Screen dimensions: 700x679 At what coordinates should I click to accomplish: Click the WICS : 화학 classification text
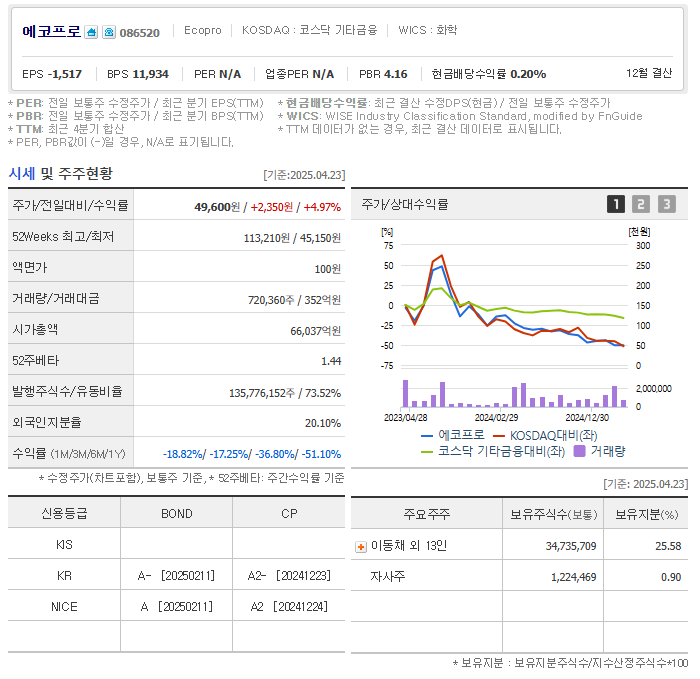click(428, 30)
